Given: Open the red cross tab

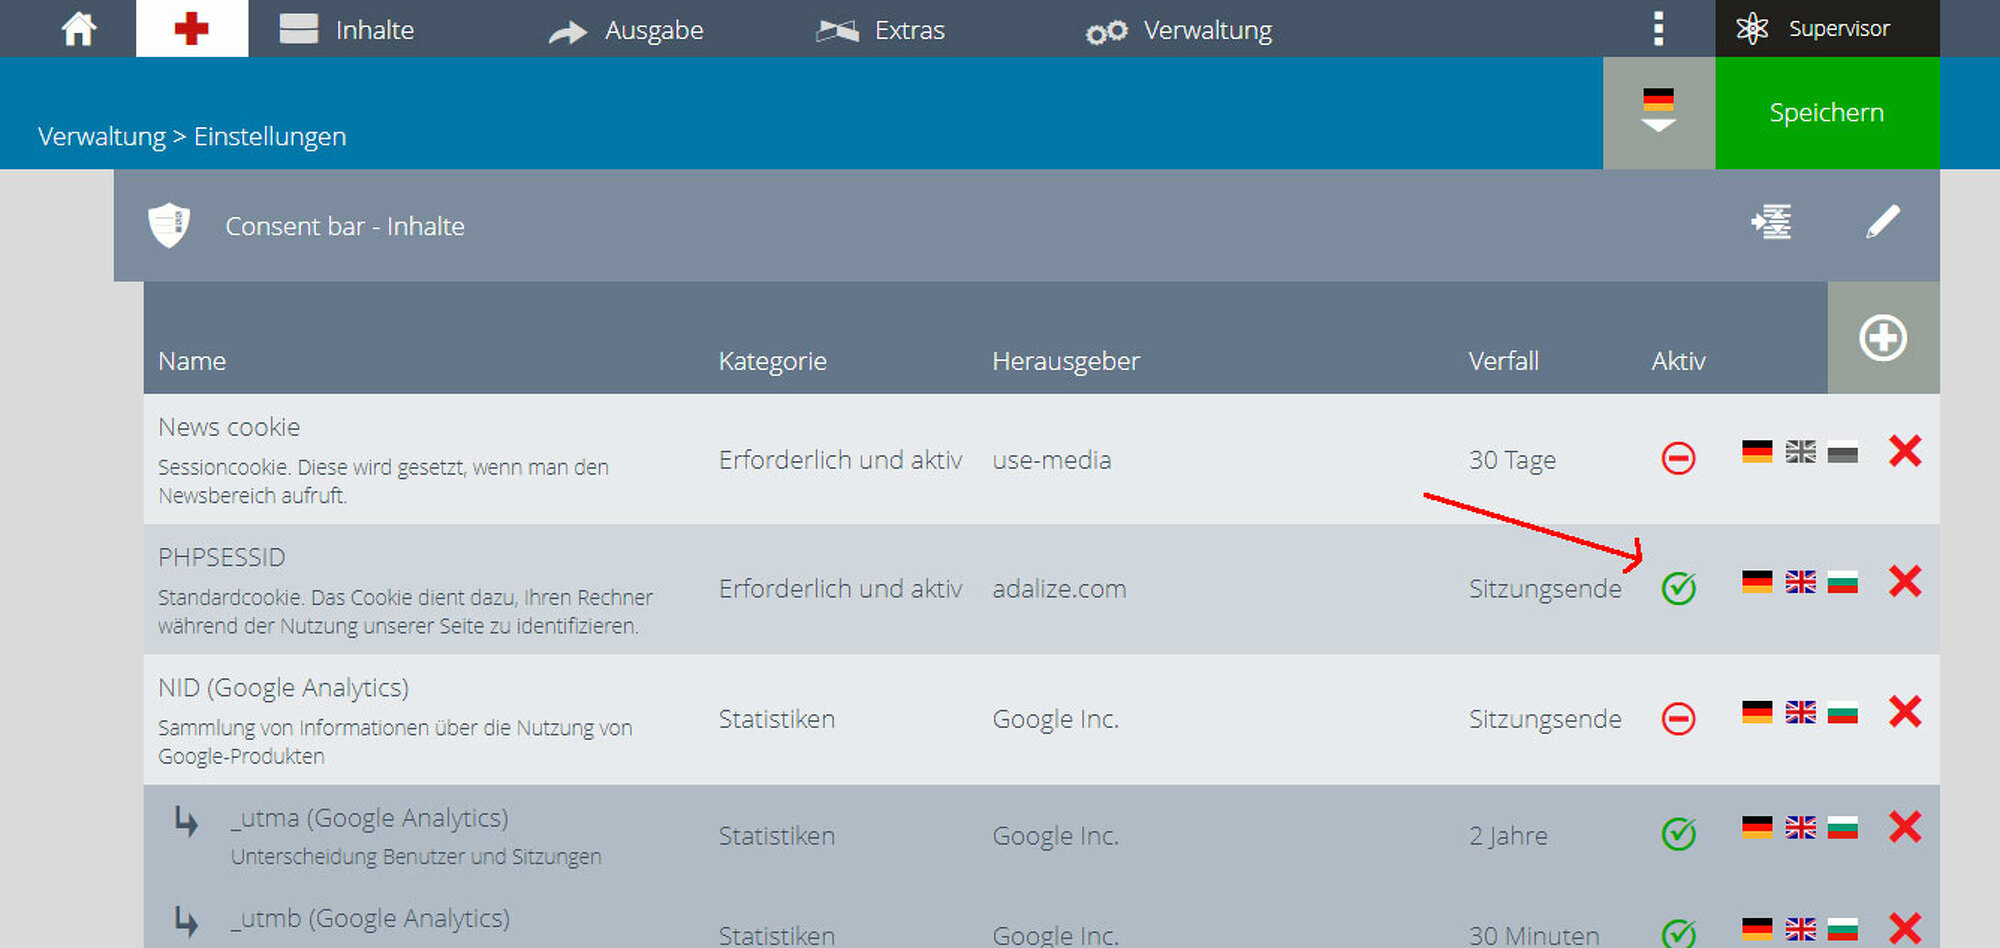Looking at the screenshot, I should tap(192, 28).
